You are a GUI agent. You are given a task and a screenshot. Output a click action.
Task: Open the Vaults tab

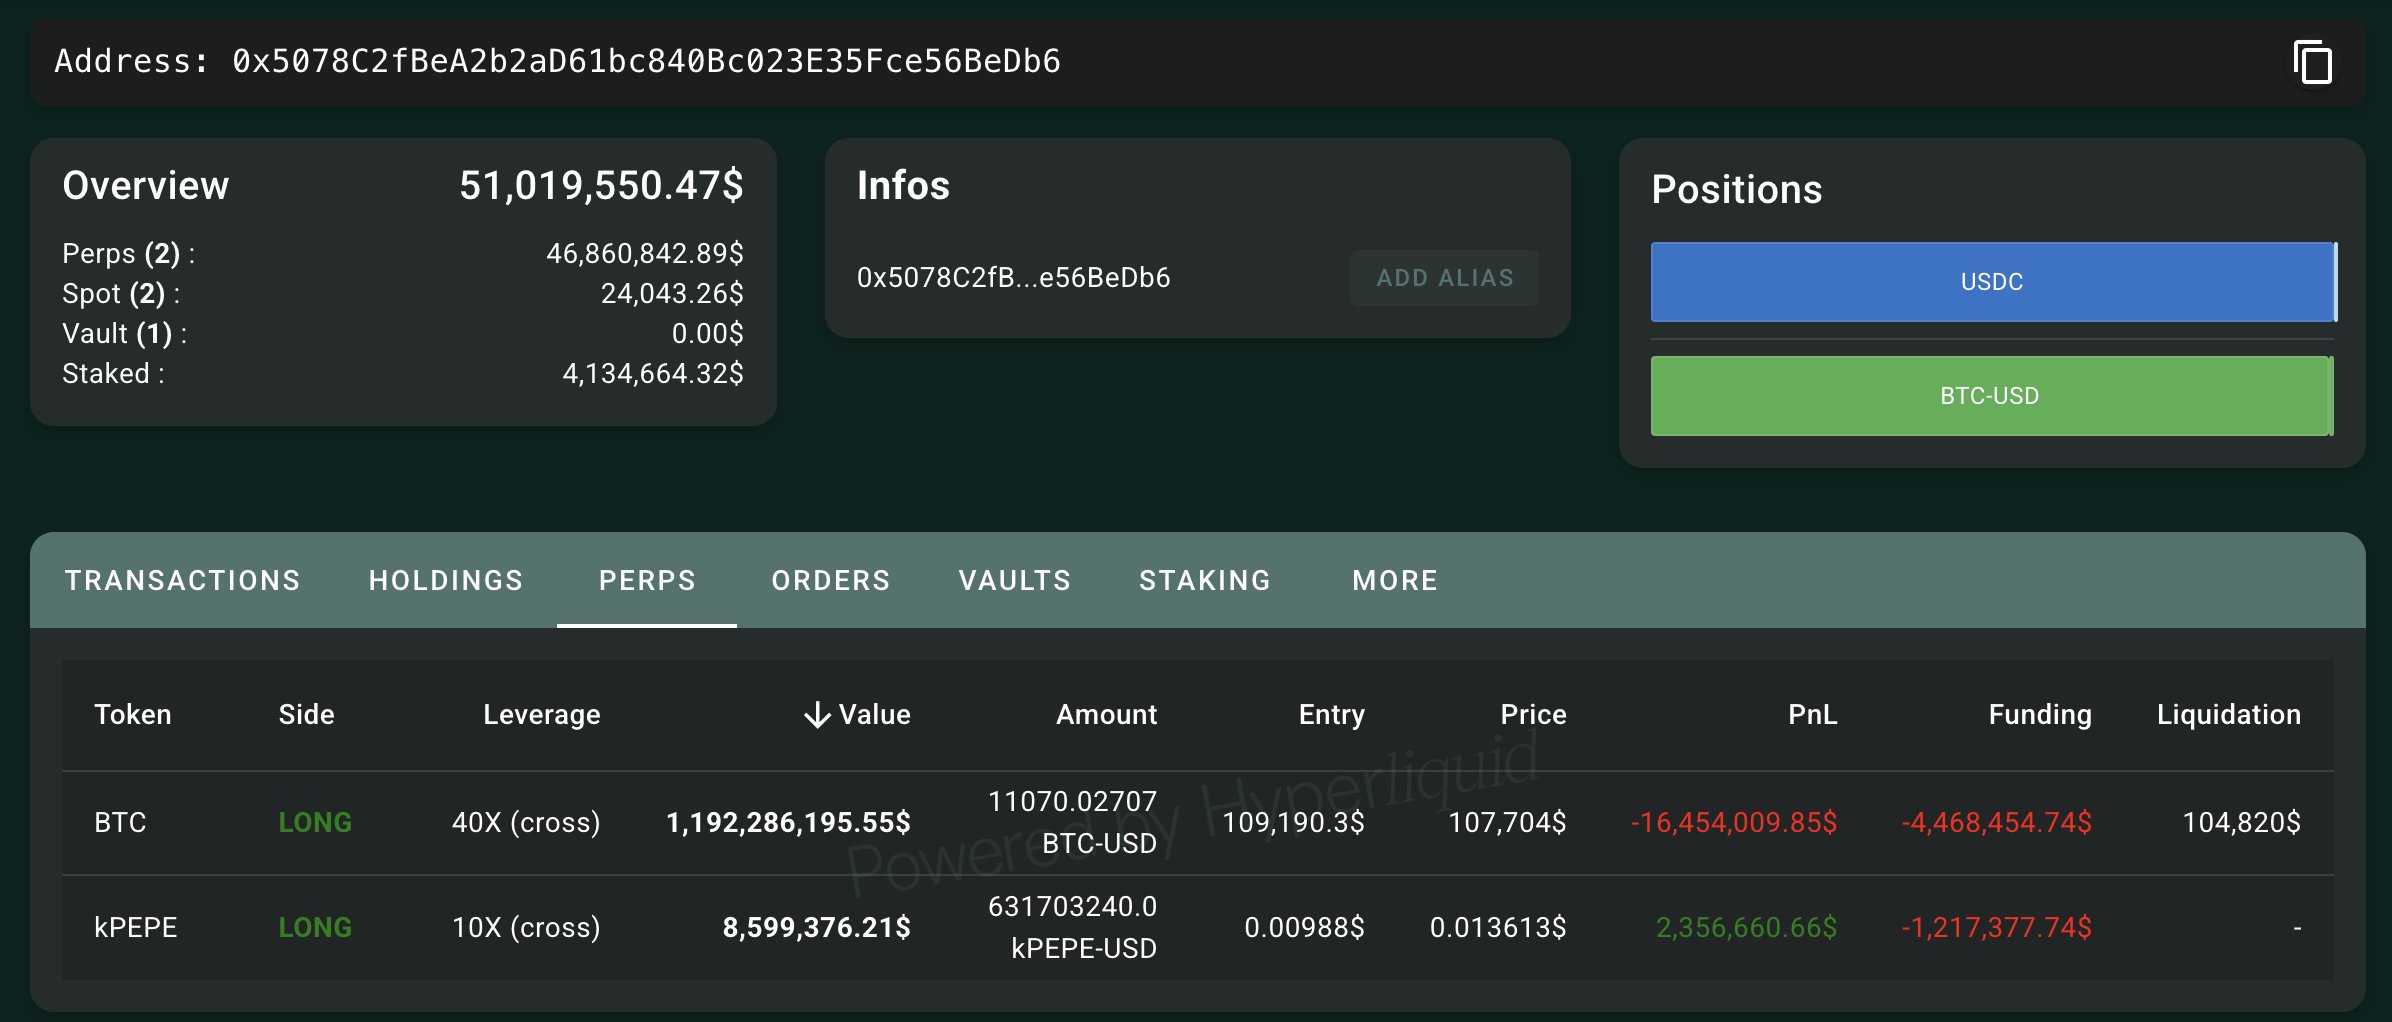tap(1014, 580)
